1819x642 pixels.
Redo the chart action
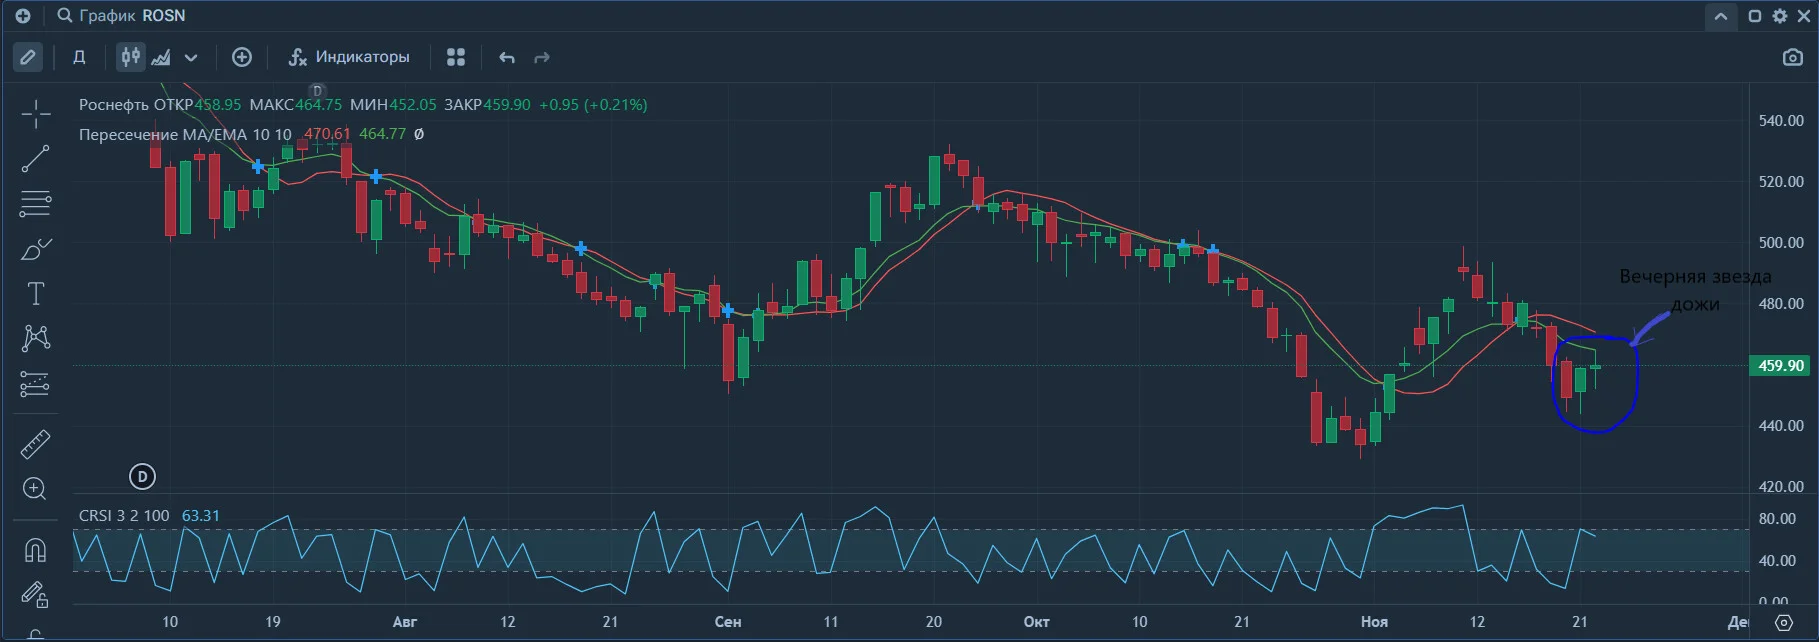[542, 58]
